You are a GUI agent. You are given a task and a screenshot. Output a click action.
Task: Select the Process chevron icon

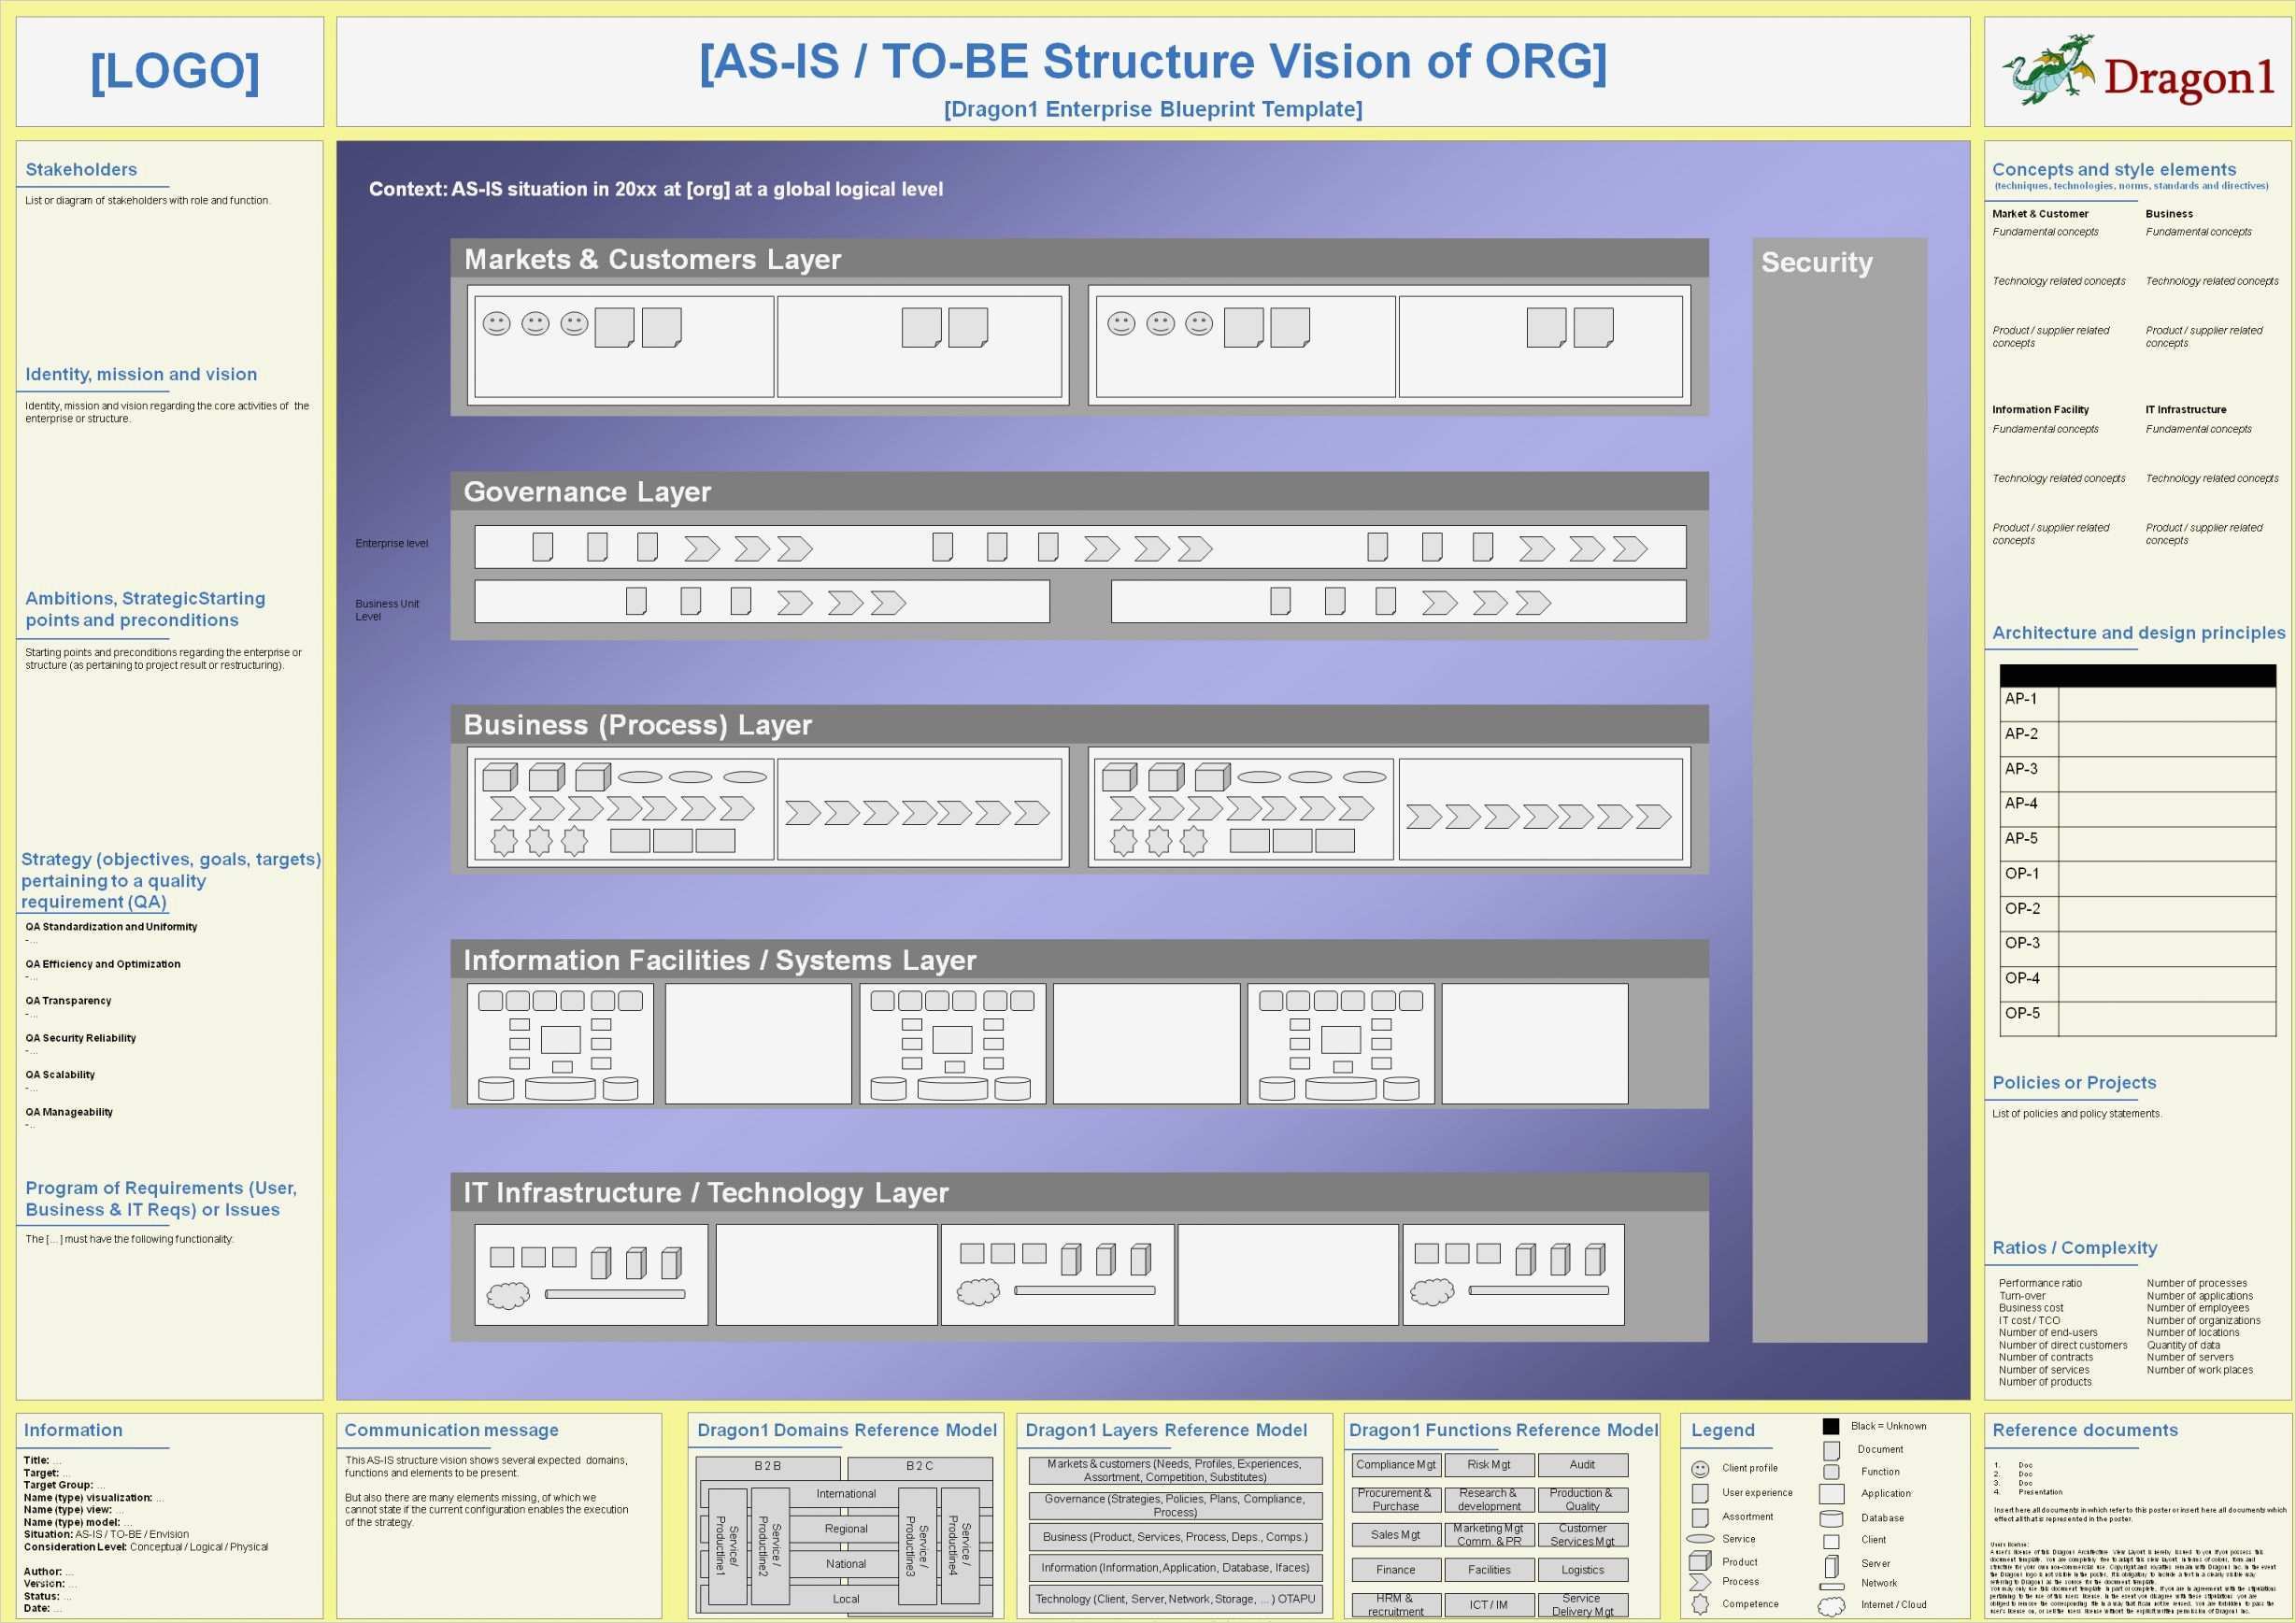coord(1700,1581)
